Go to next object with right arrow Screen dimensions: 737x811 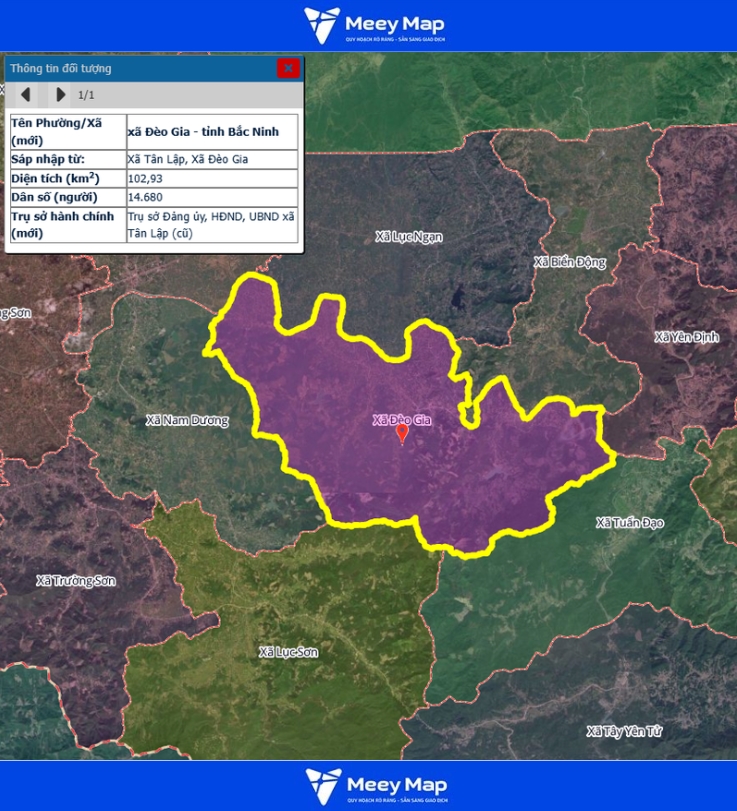point(61,94)
